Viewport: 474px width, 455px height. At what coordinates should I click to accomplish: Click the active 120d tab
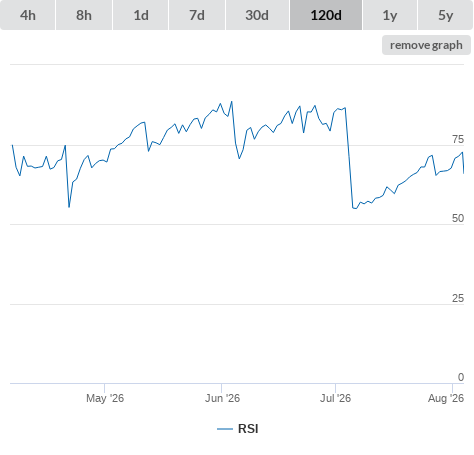[326, 15]
